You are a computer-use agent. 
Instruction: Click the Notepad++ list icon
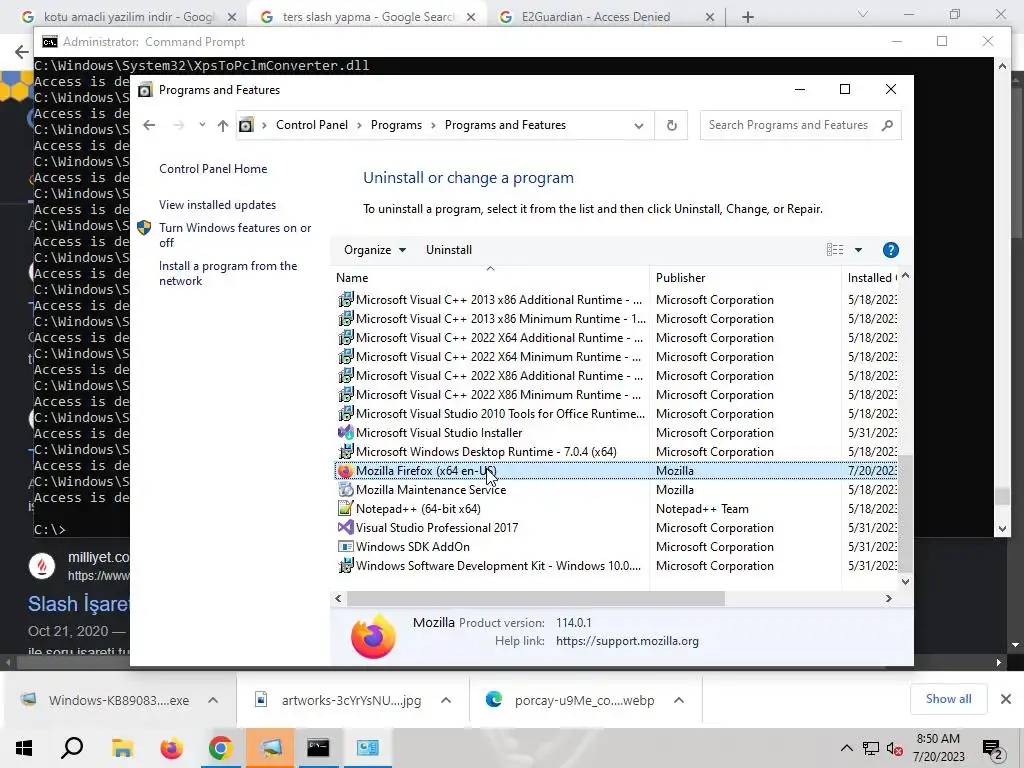tap(345, 509)
